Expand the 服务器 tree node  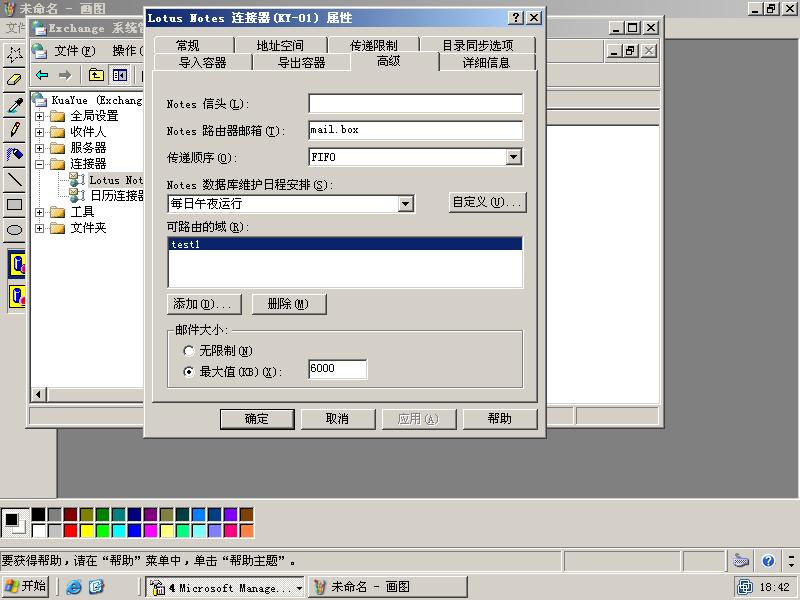coord(40,148)
